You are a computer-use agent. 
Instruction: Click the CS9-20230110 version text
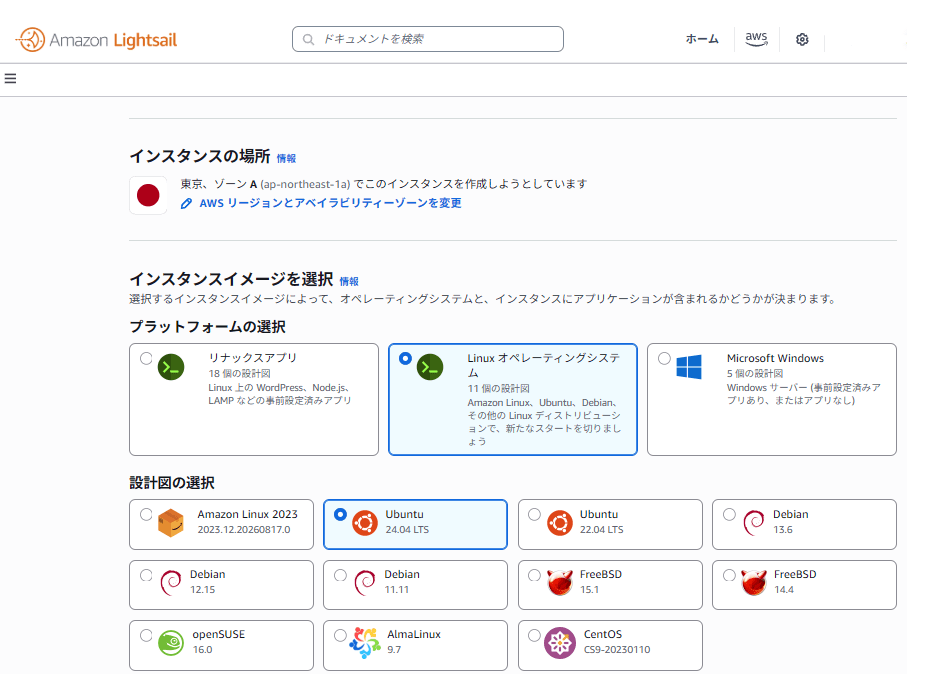617,650
